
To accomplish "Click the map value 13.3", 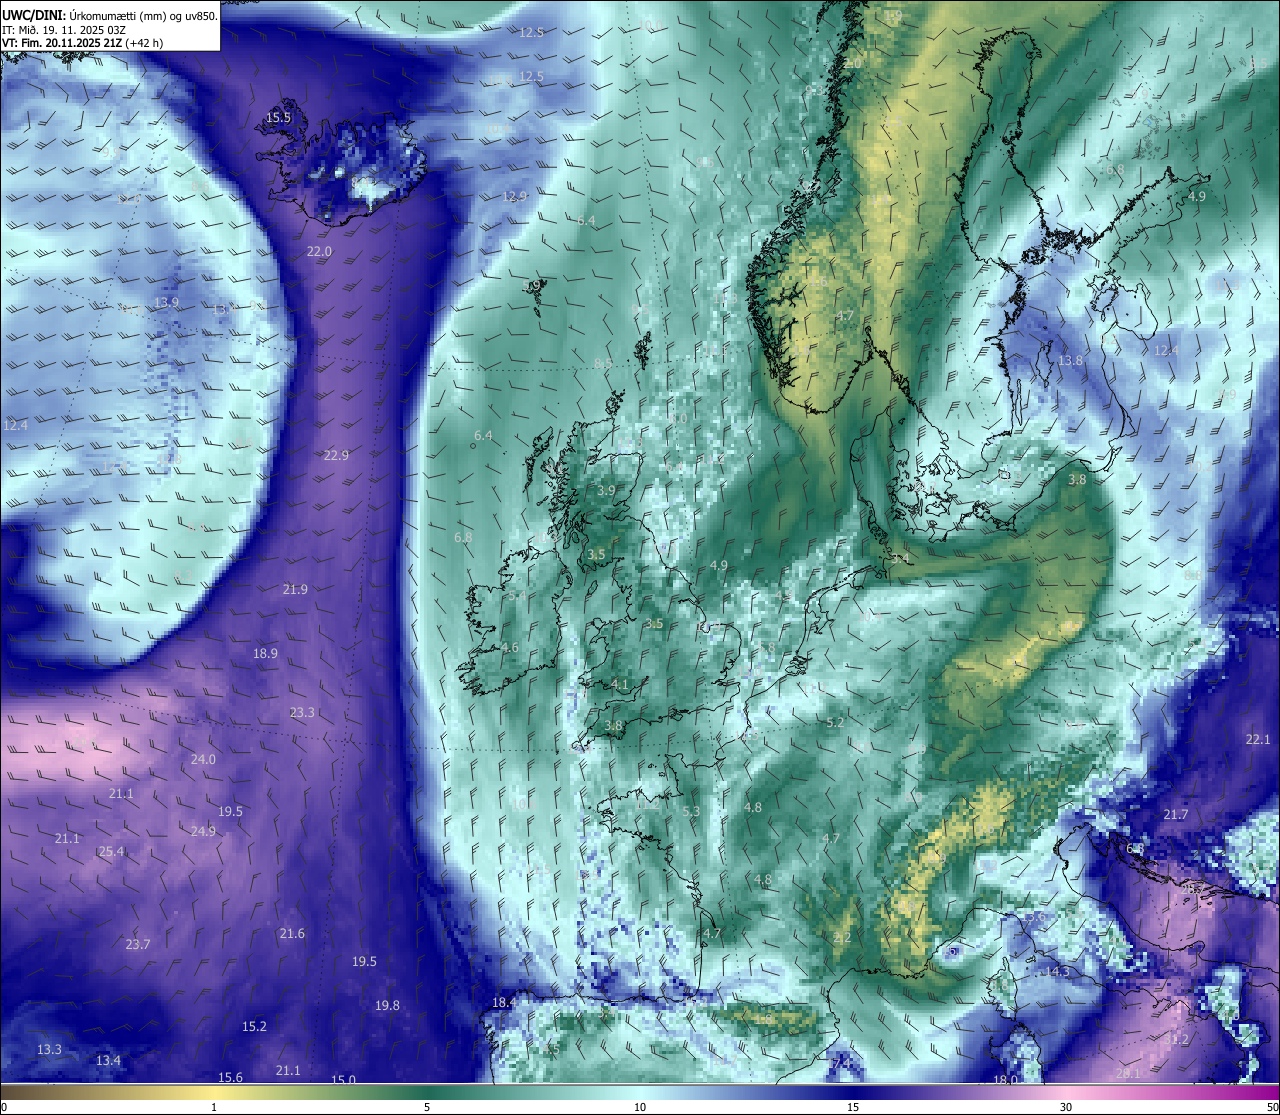I will coord(49,1050).
